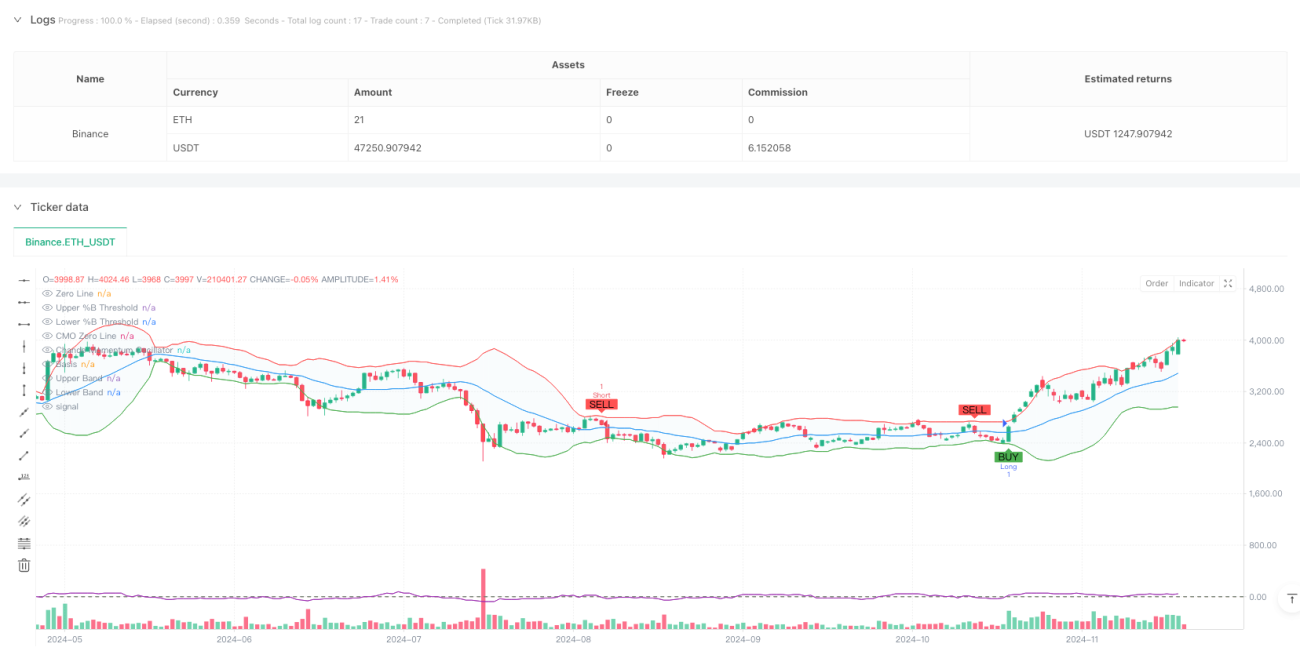The image size is (1300, 651).
Task: Click the trash can to delete drawings
Action: pyautogui.click(x=25, y=565)
